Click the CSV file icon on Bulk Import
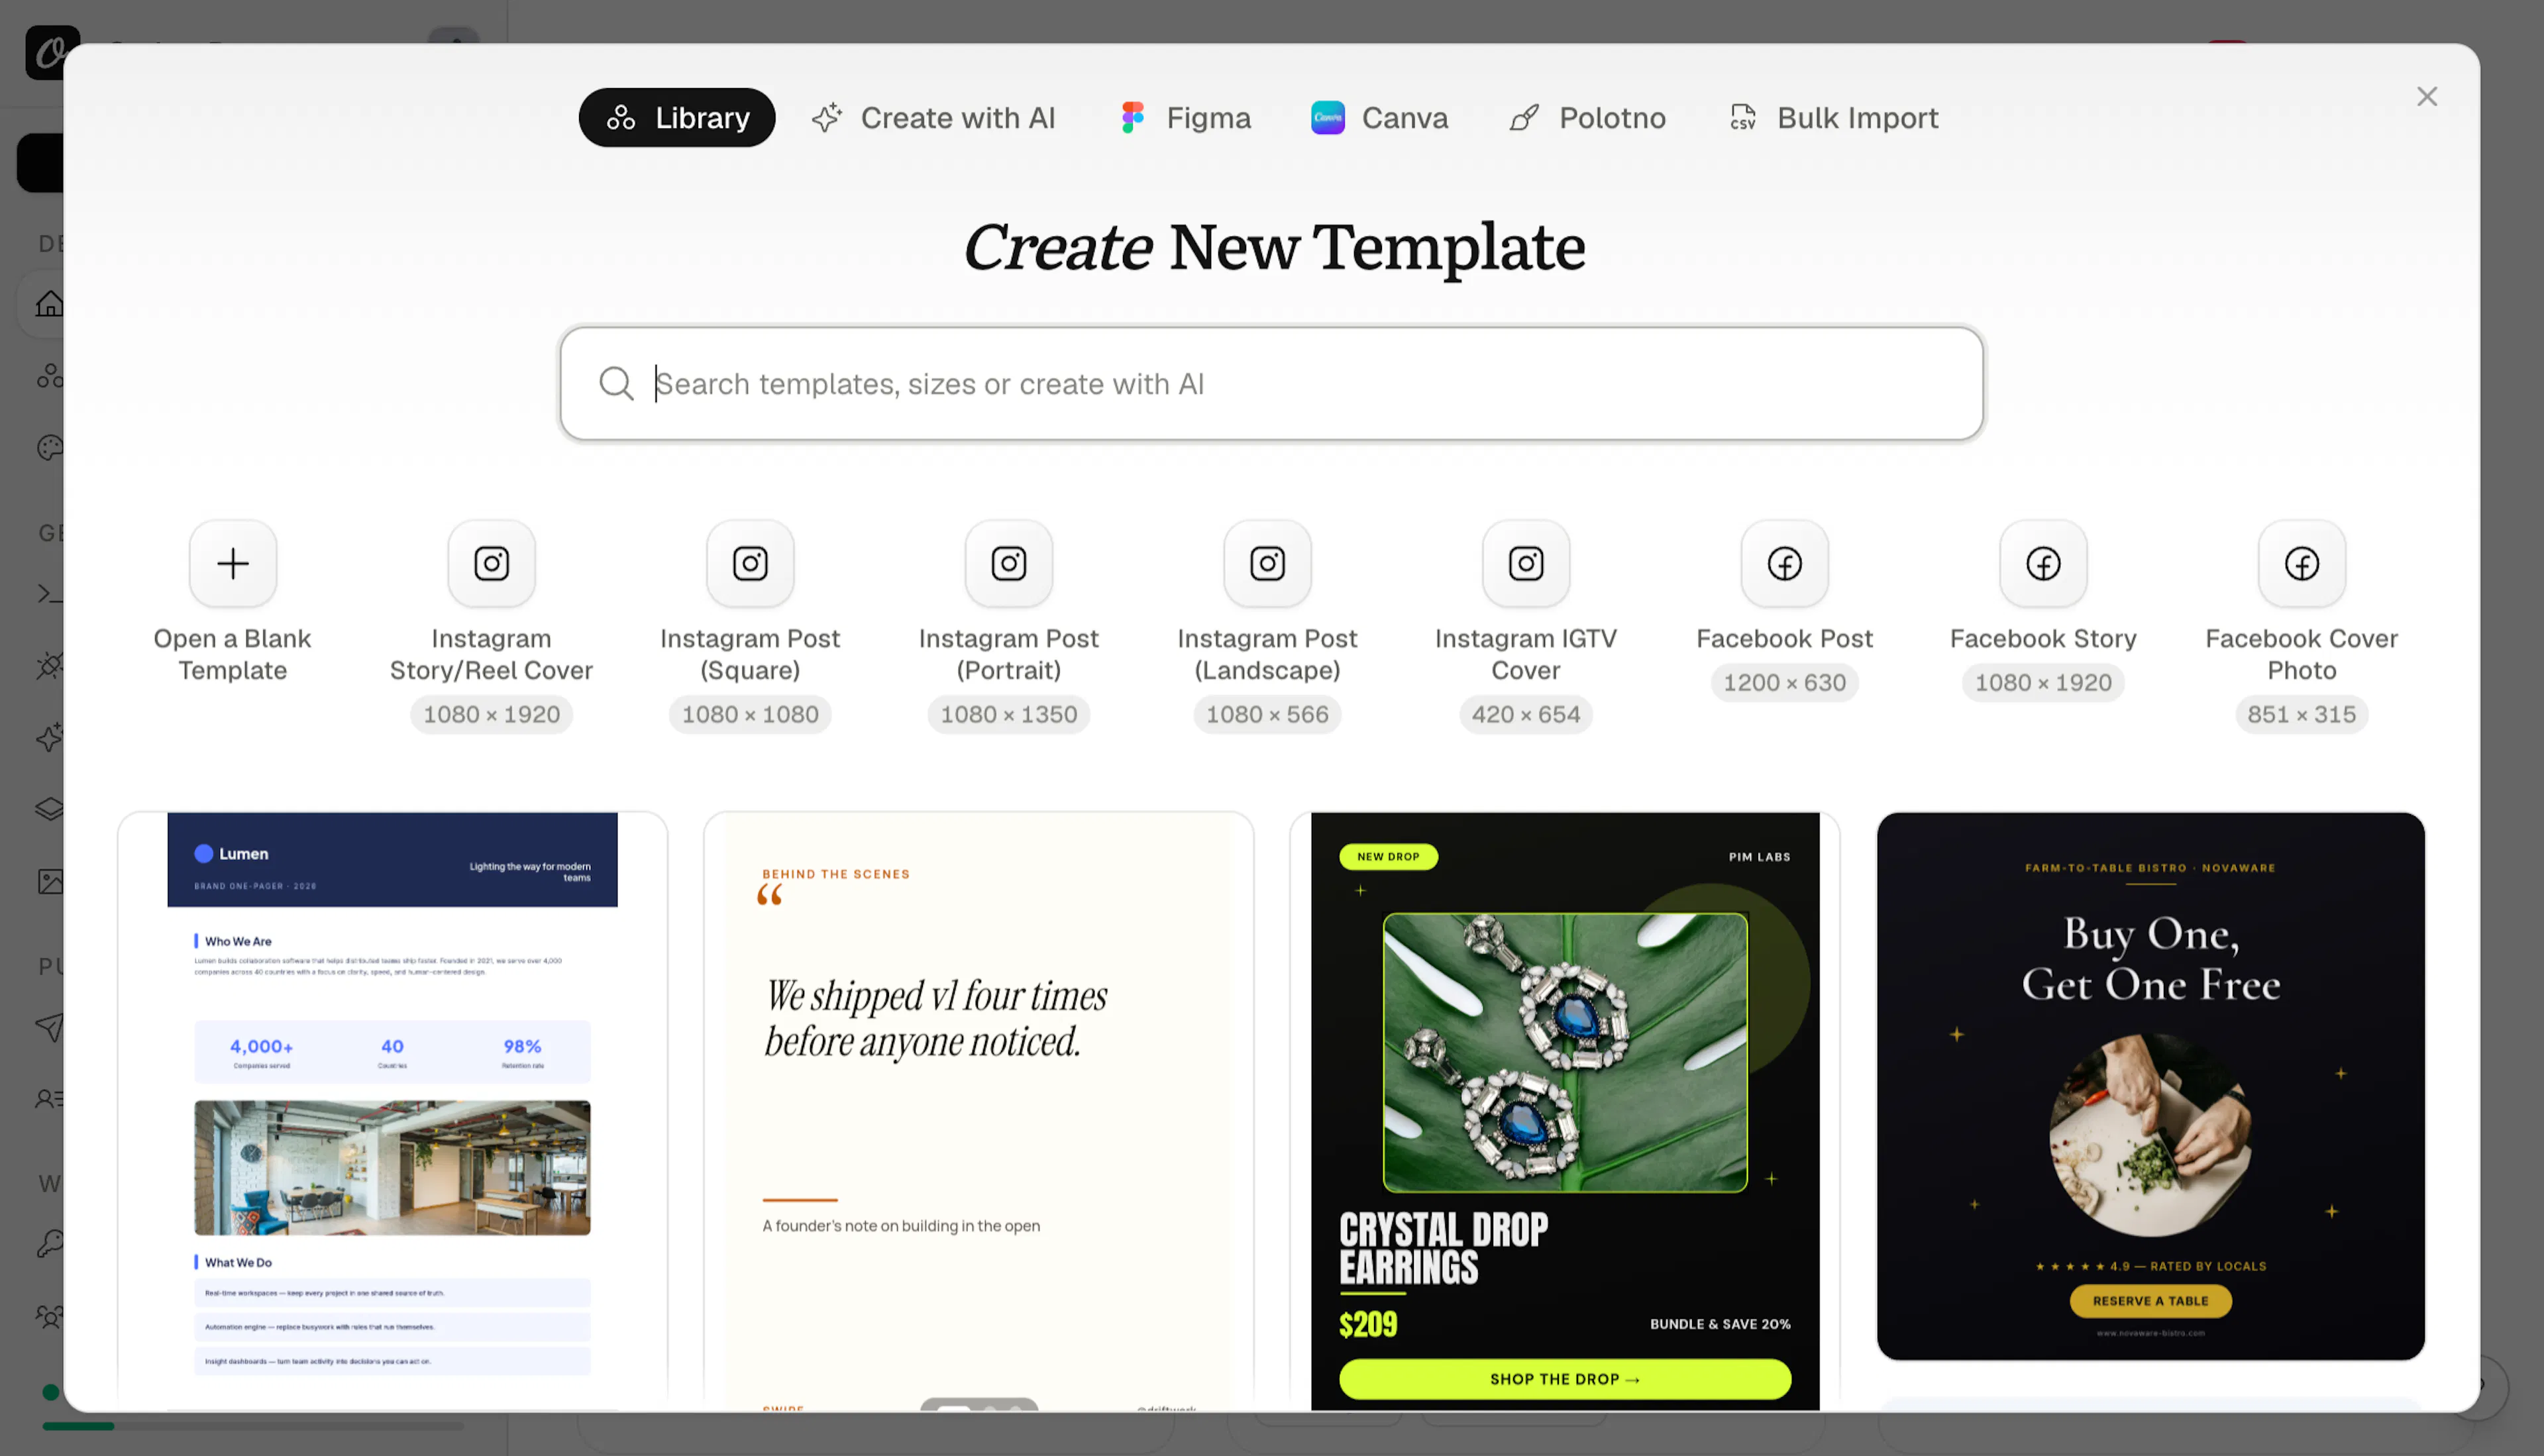The image size is (2544, 1456). pos(1743,118)
